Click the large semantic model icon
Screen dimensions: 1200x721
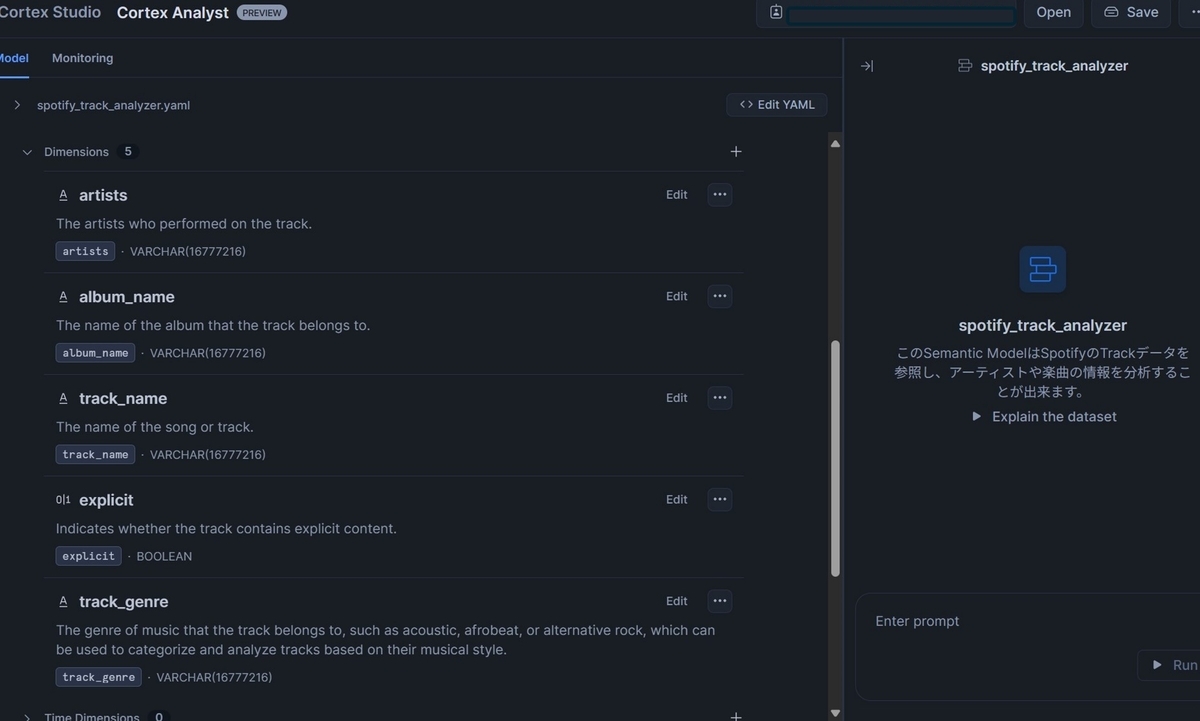point(1042,270)
